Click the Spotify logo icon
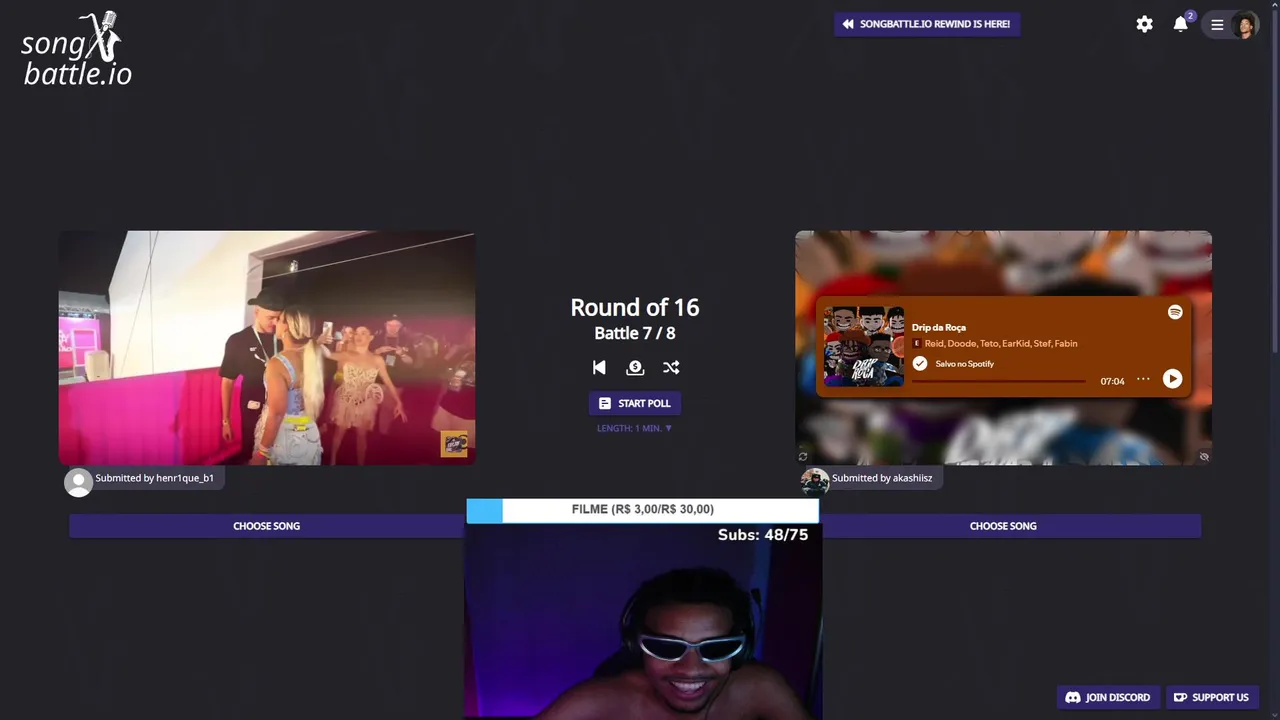1280x720 pixels. [x=1175, y=312]
